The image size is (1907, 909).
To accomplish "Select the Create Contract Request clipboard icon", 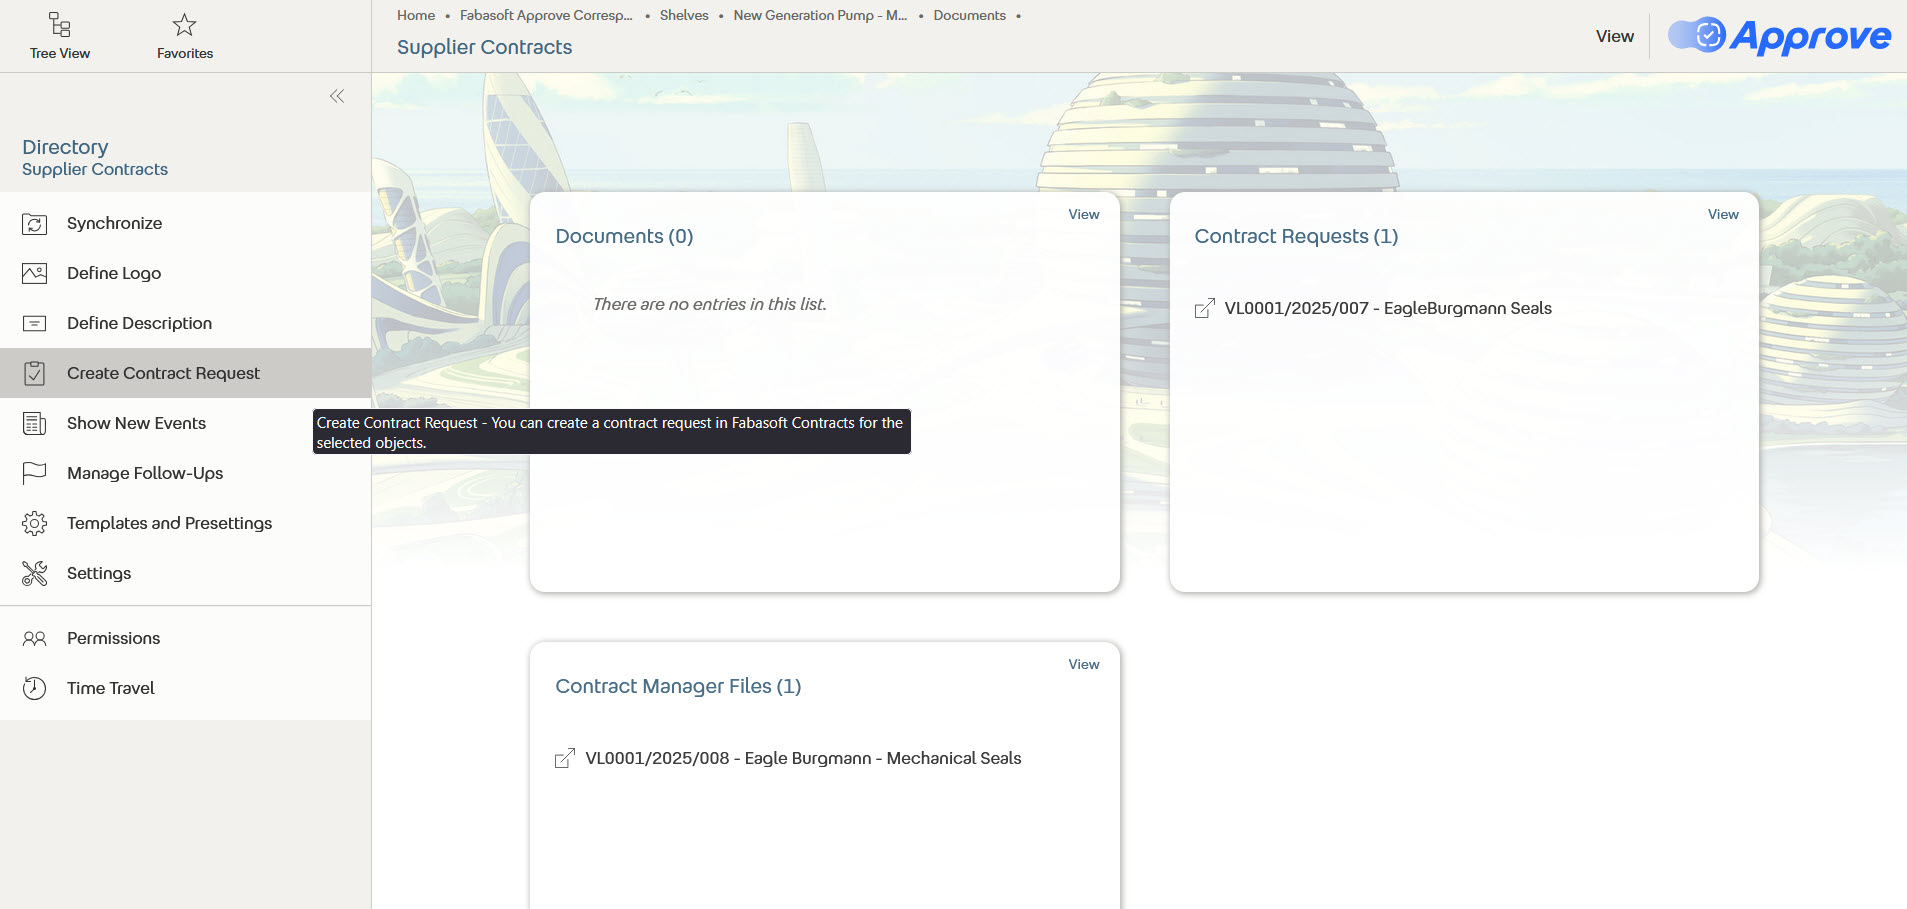I will point(34,373).
